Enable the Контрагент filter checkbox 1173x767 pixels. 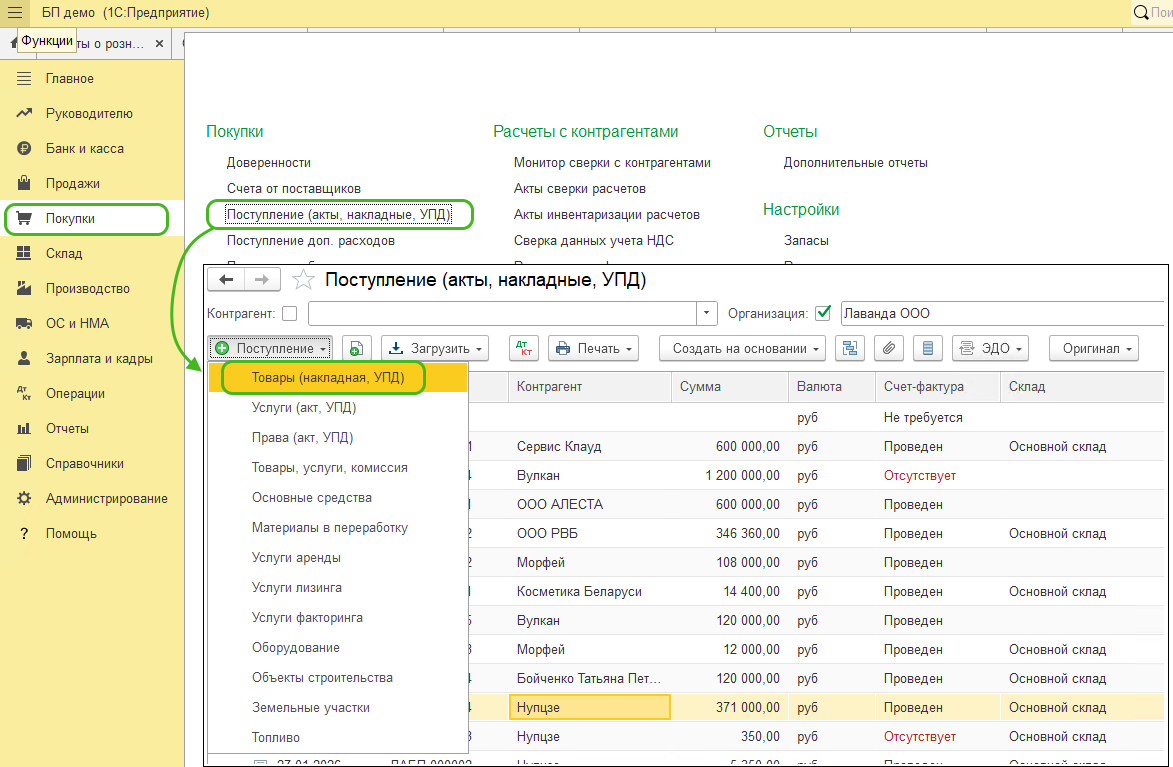290,314
